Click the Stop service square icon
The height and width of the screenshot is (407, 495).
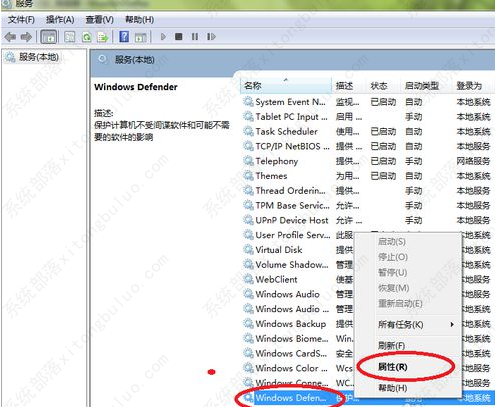click(179, 36)
